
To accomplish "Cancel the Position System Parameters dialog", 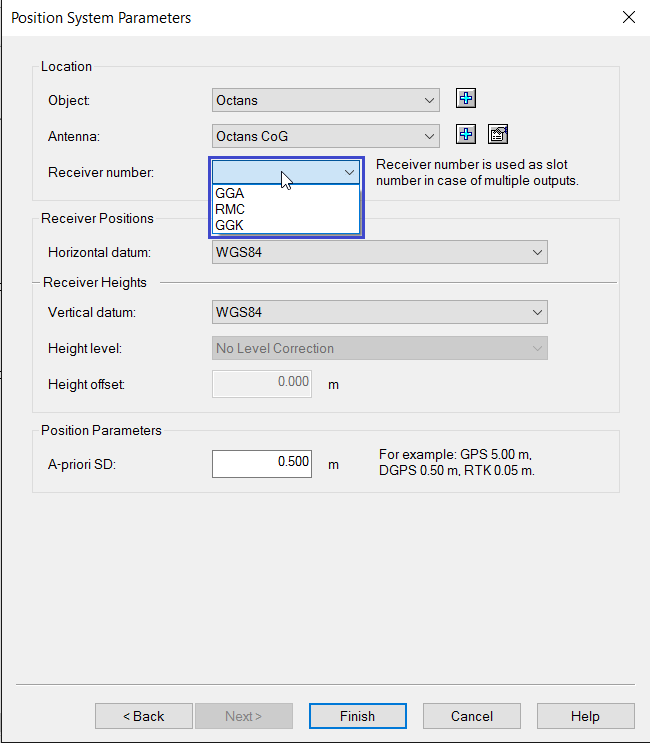I will (472, 716).
